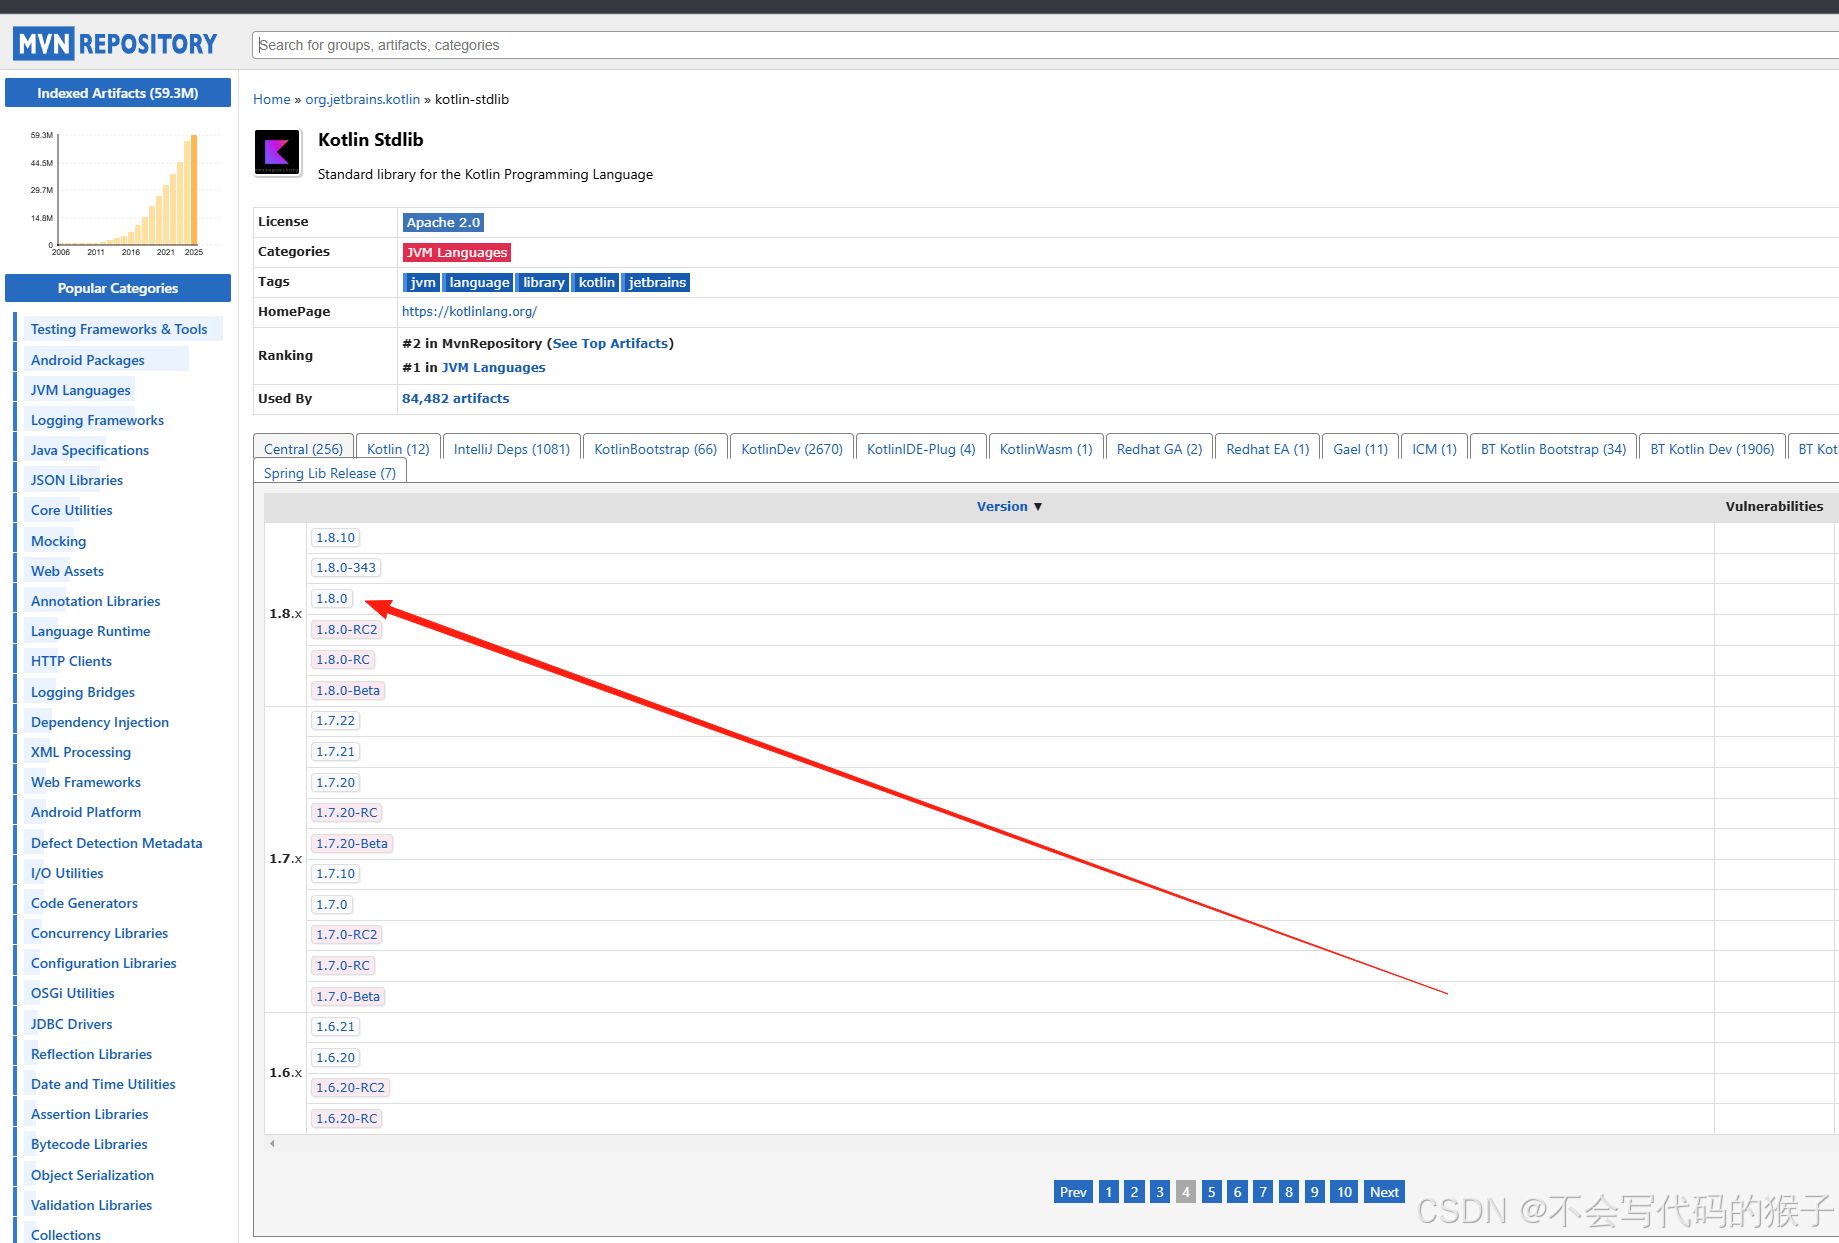Click the jetbrains tag

coord(657,283)
